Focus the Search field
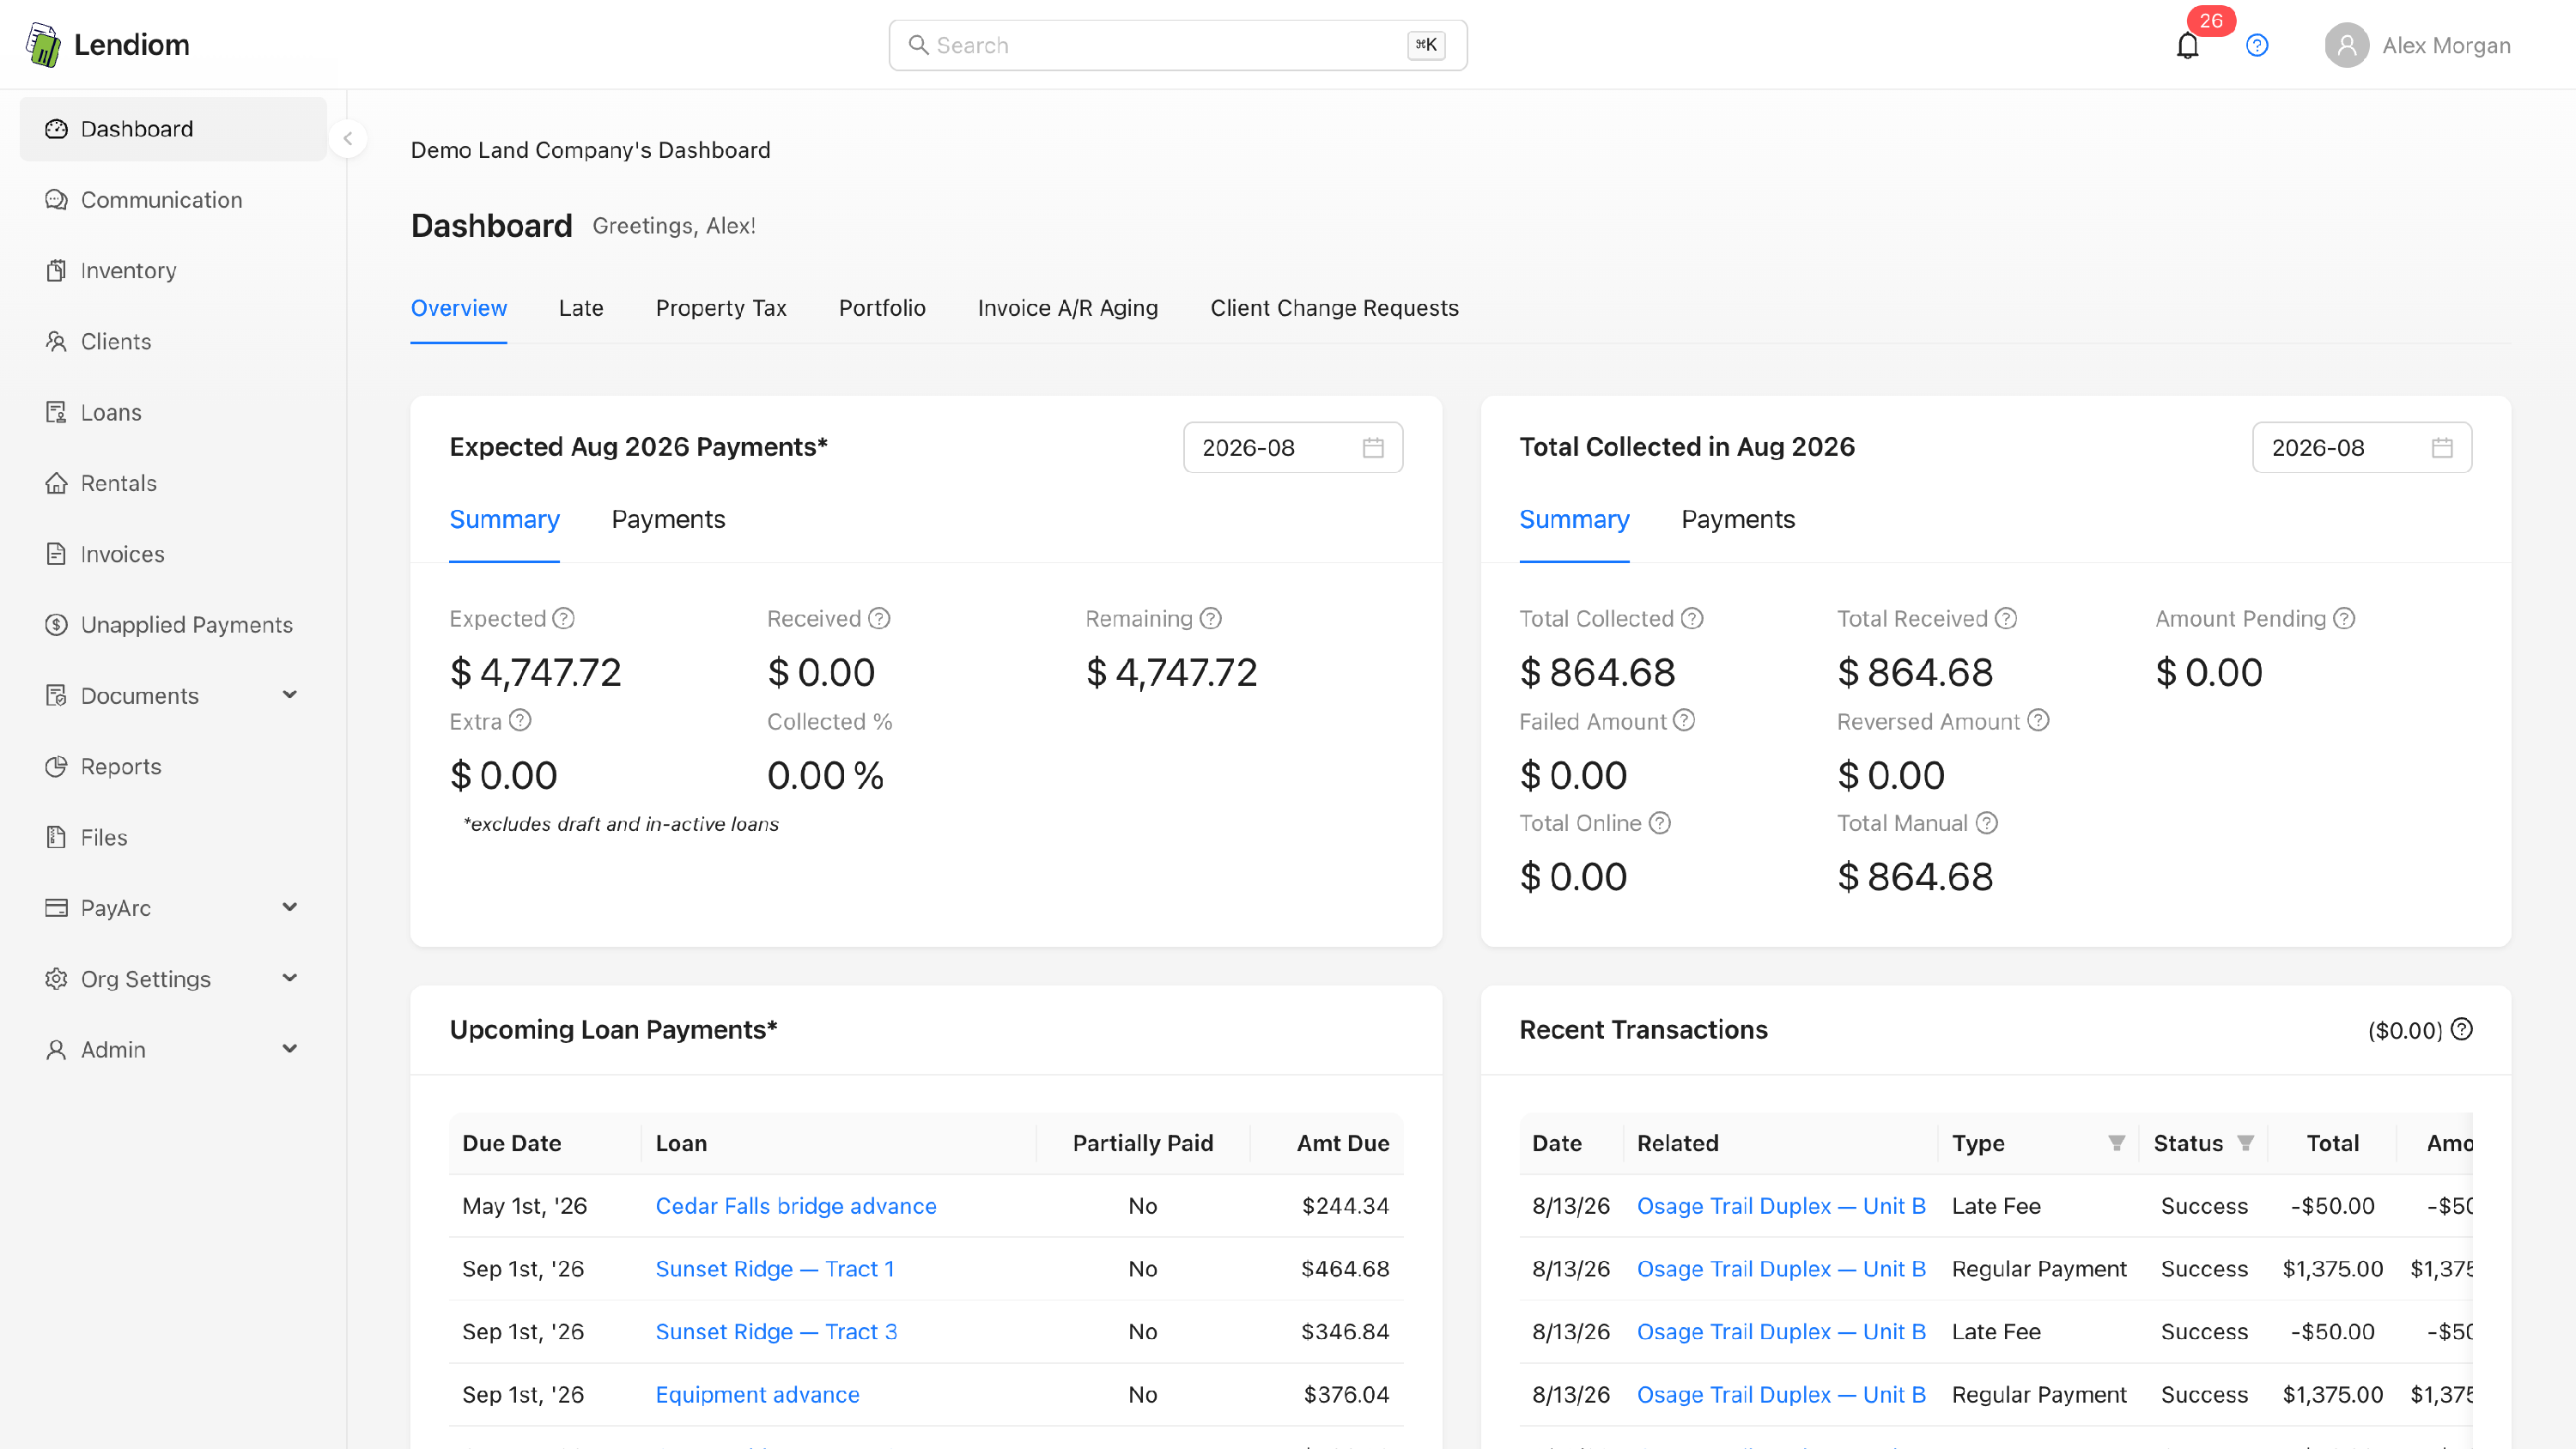Image resolution: width=2576 pixels, height=1449 pixels. tap(1178, 45)
